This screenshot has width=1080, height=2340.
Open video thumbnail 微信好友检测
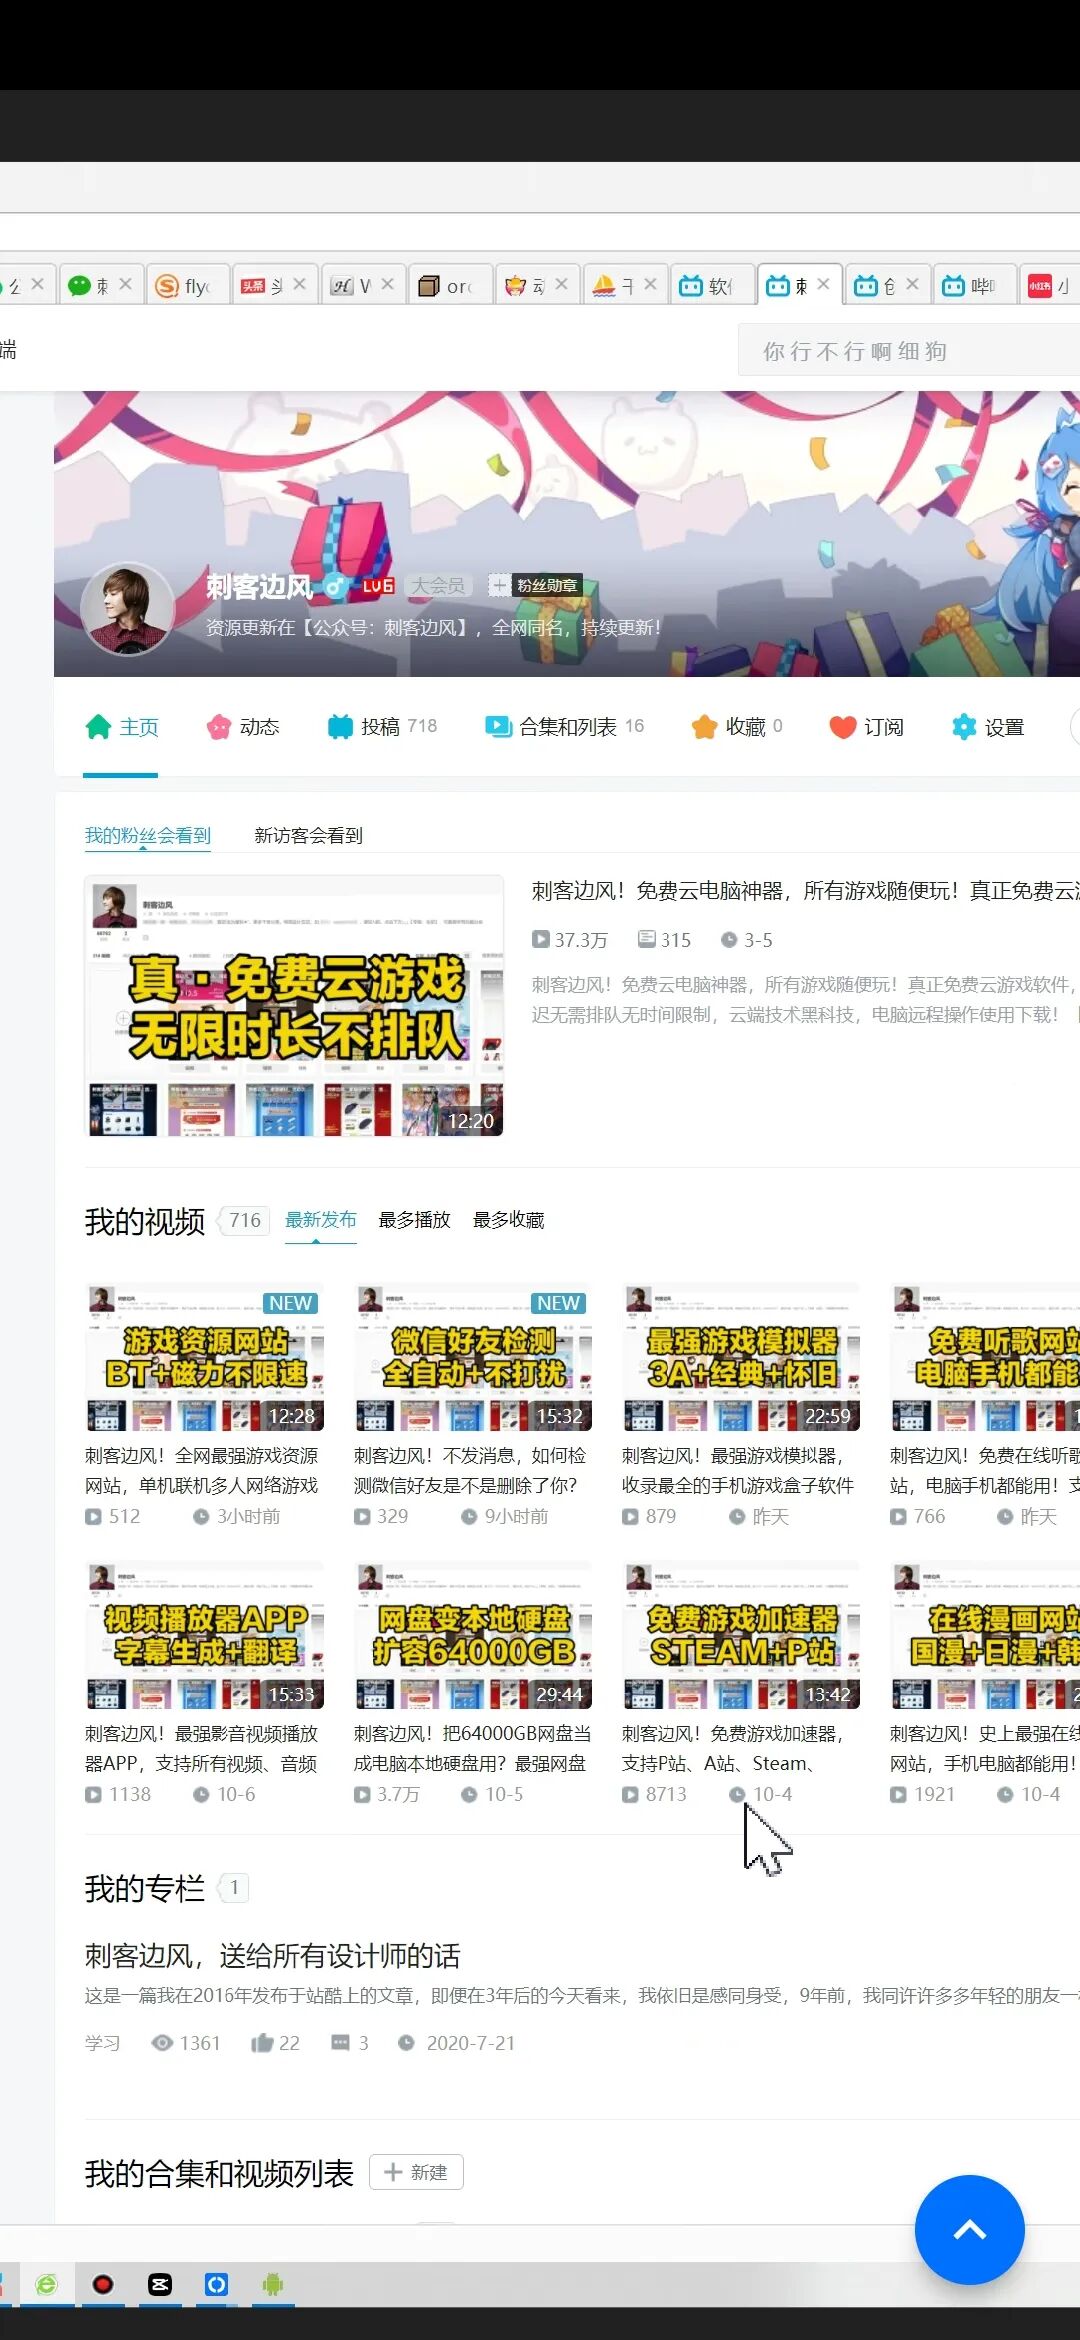pos(473,1357)
